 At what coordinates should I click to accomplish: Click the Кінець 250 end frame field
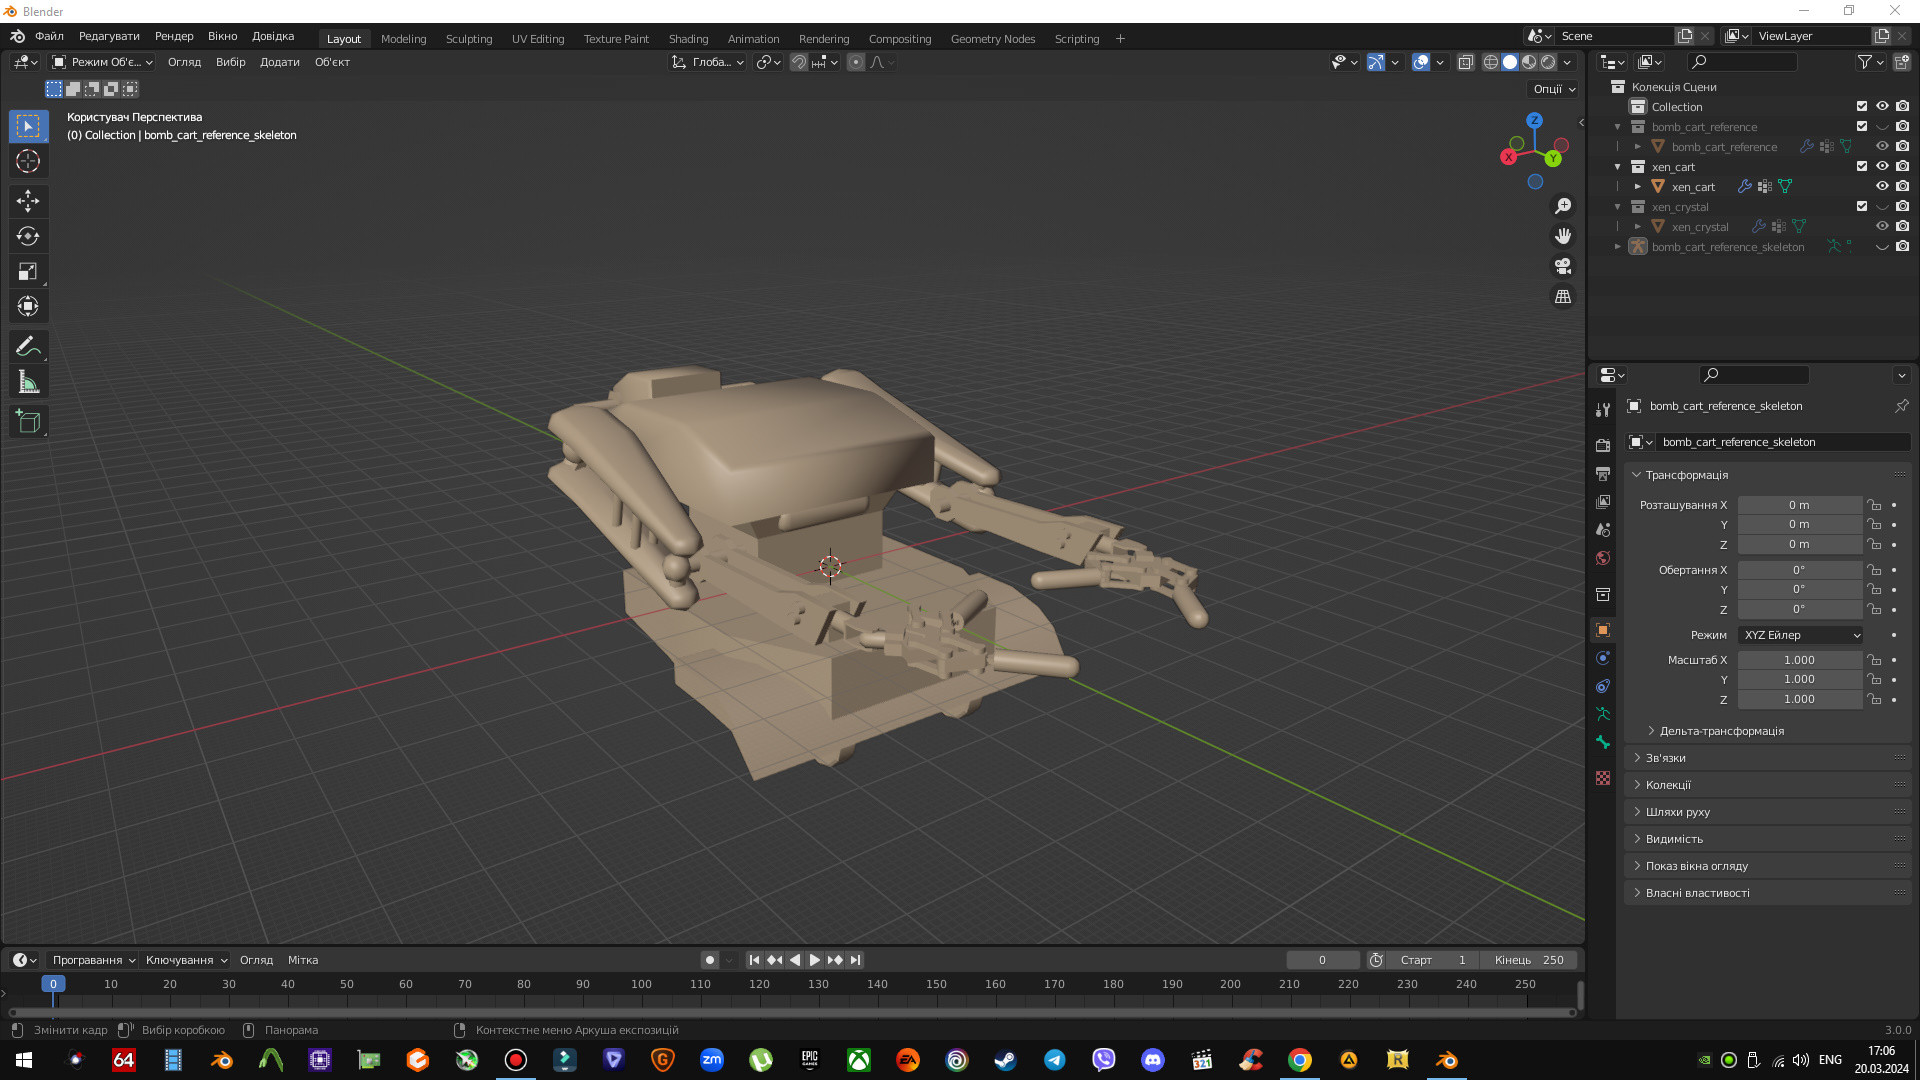coord(1530,959)
